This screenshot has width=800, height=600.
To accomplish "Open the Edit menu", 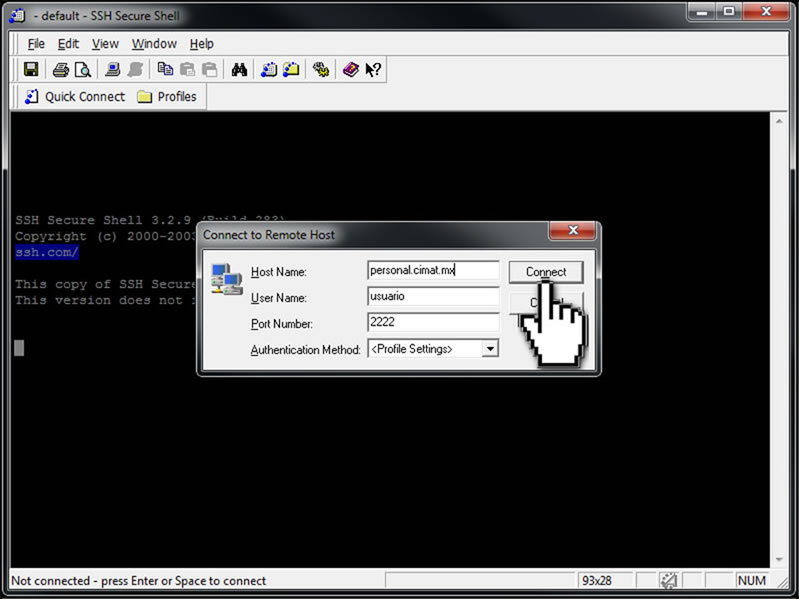I will coord(68,44).
